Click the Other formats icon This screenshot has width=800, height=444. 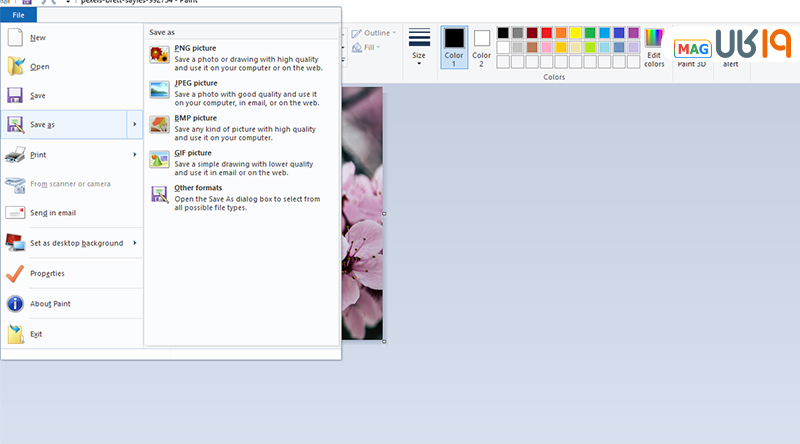(x=159, y=194)
